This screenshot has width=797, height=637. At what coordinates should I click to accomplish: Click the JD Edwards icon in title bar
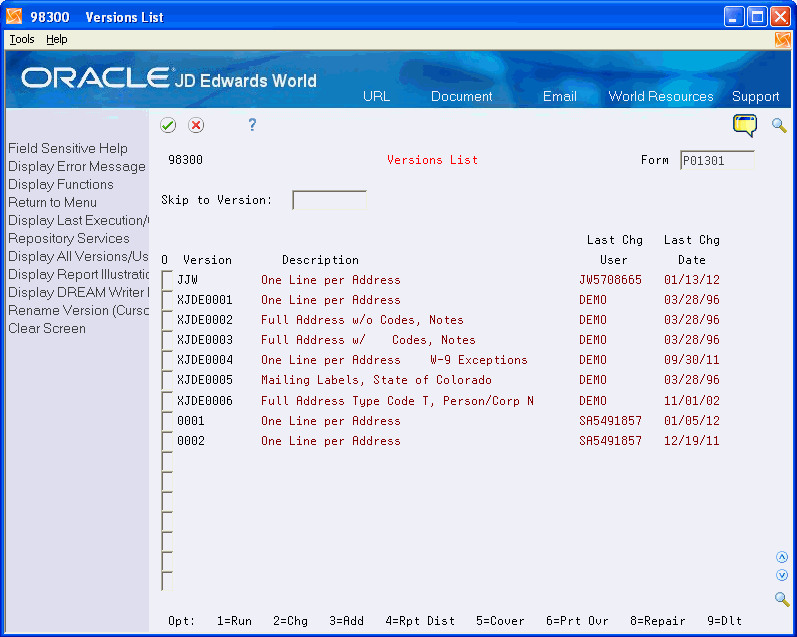[x=14, y=17]
